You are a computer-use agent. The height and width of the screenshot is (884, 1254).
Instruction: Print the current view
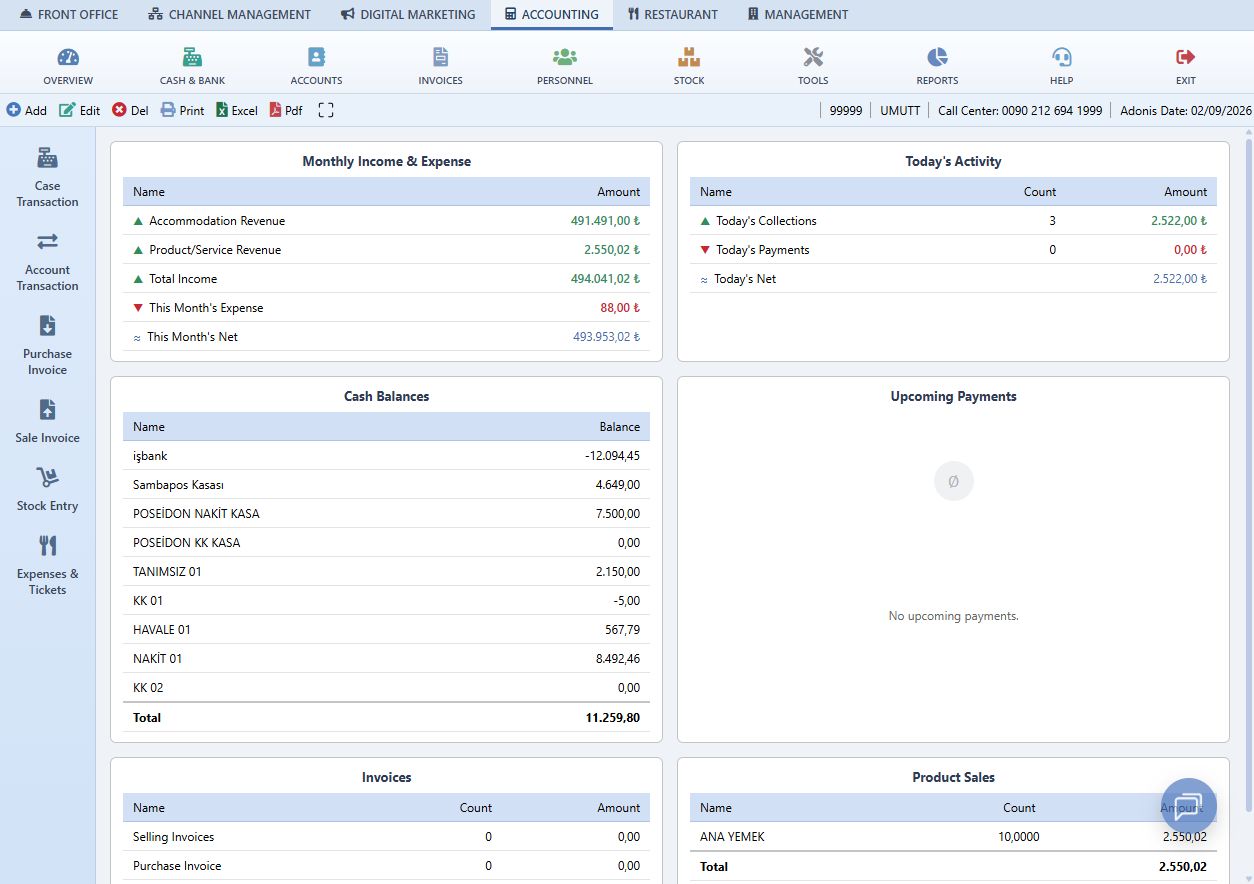tap(182, 110)
